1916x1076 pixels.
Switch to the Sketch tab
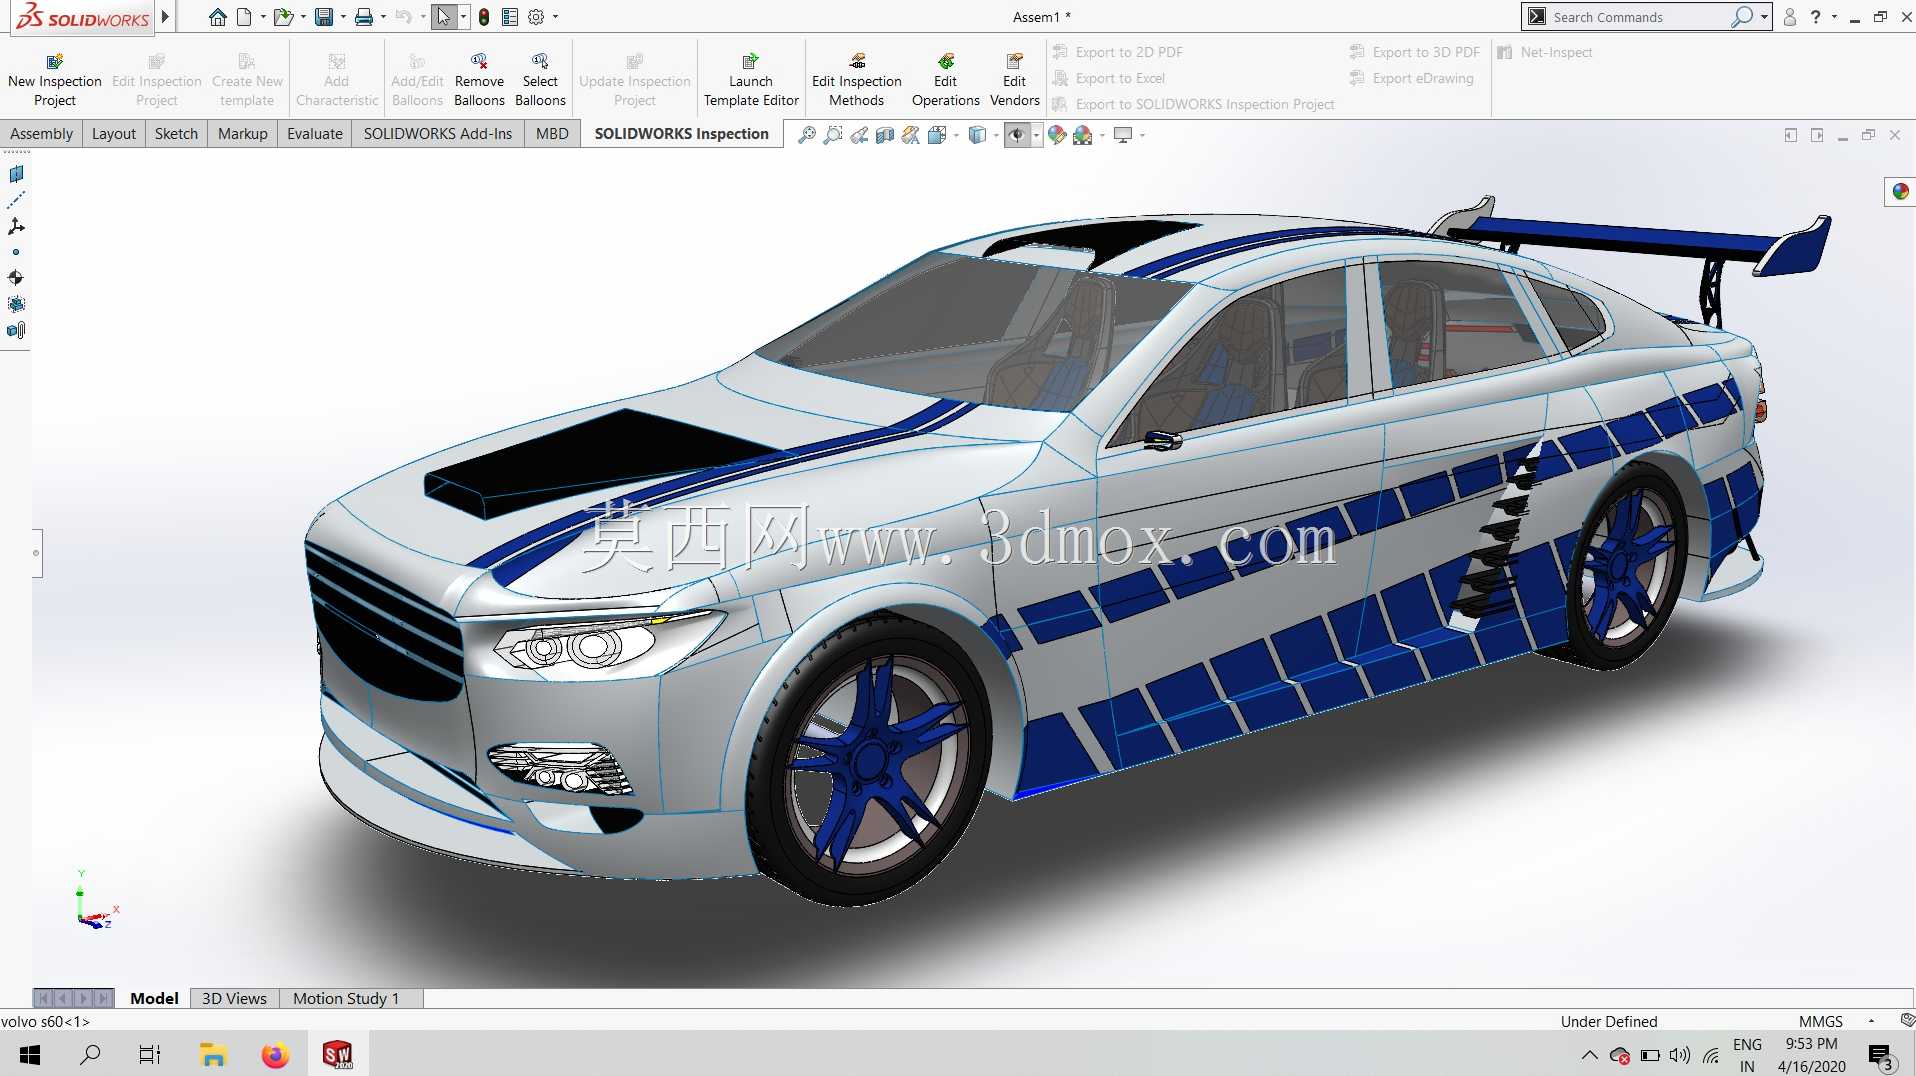pos(176,134)
